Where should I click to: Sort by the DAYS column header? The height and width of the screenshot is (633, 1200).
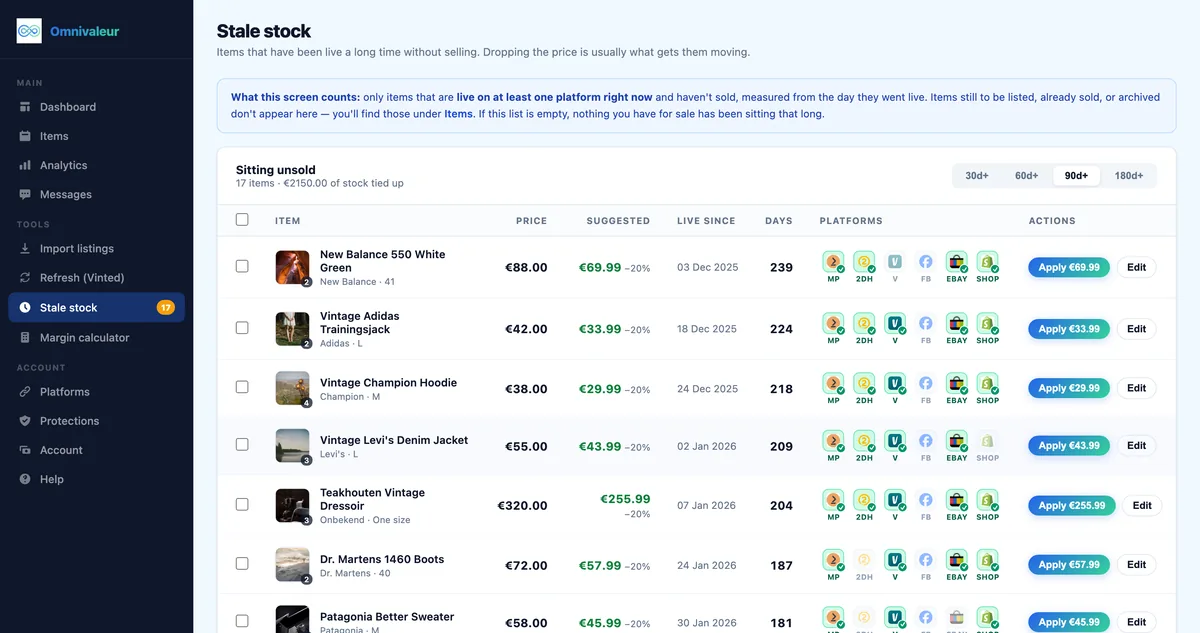(778, 221)
